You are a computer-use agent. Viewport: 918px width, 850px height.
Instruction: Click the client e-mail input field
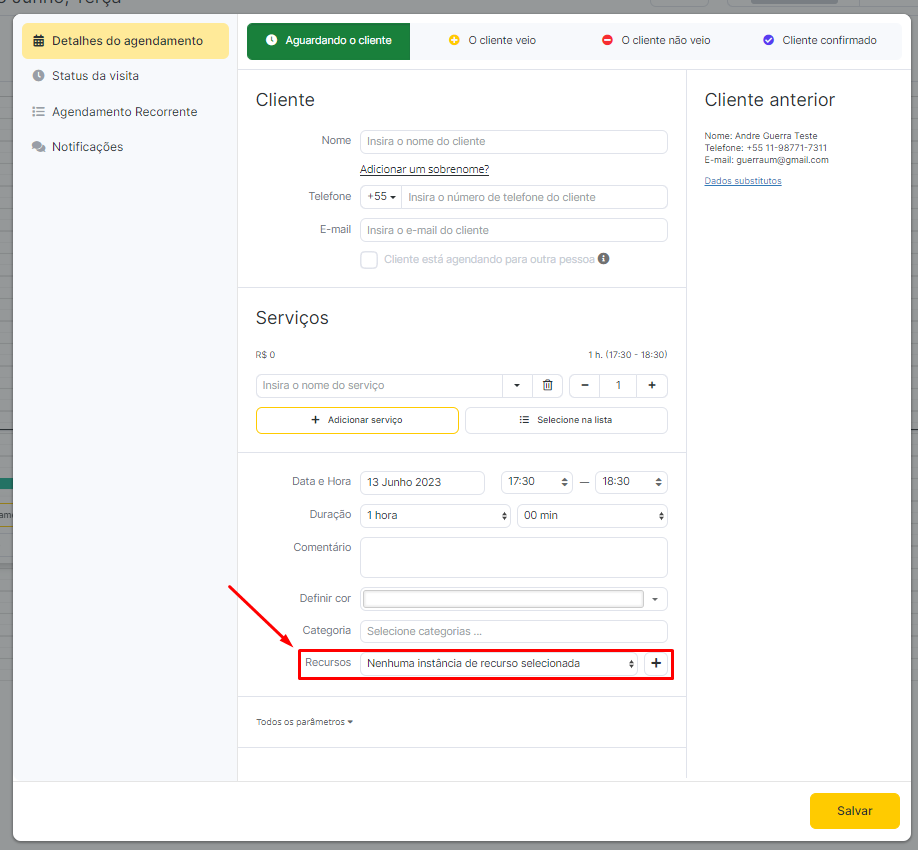[x=513, y=230]
